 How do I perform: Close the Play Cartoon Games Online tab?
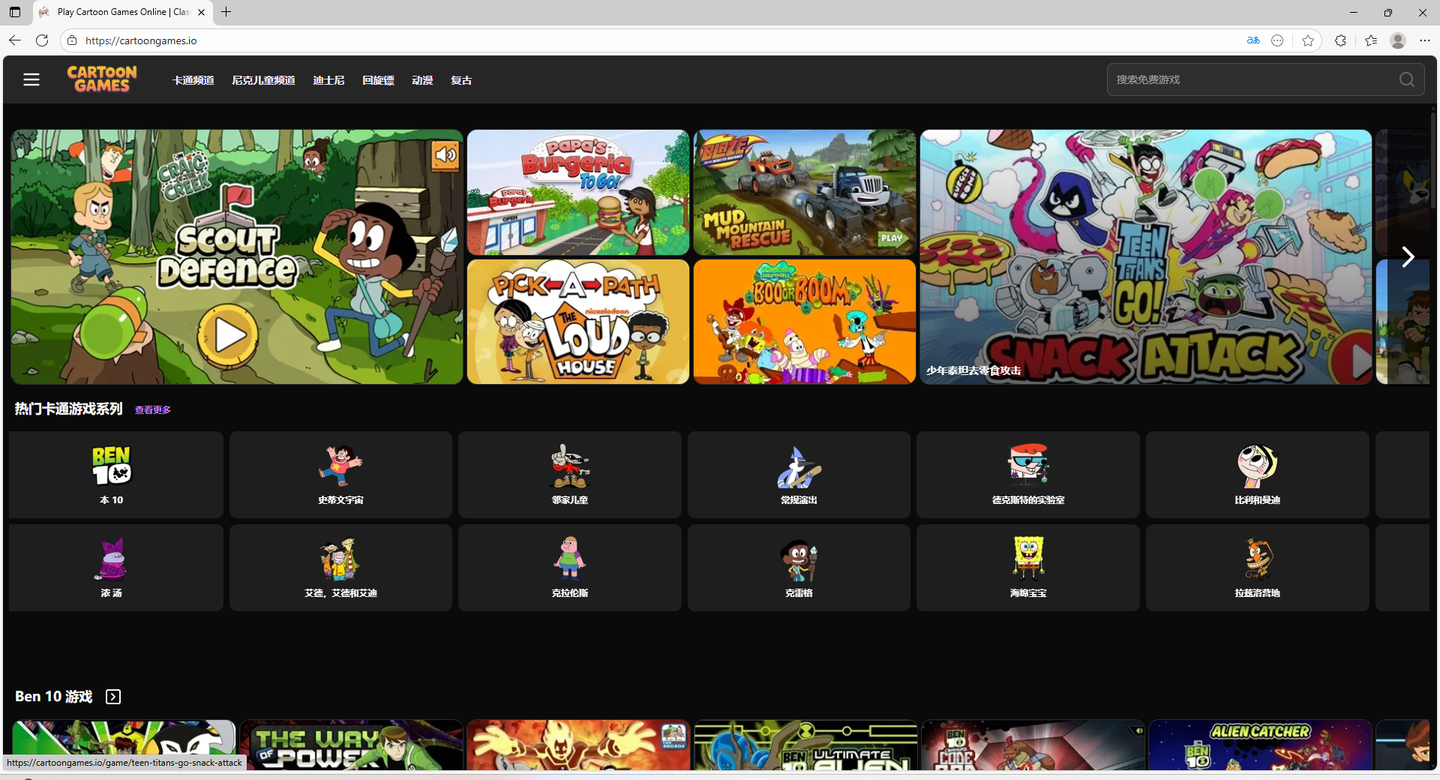(202, 12)
